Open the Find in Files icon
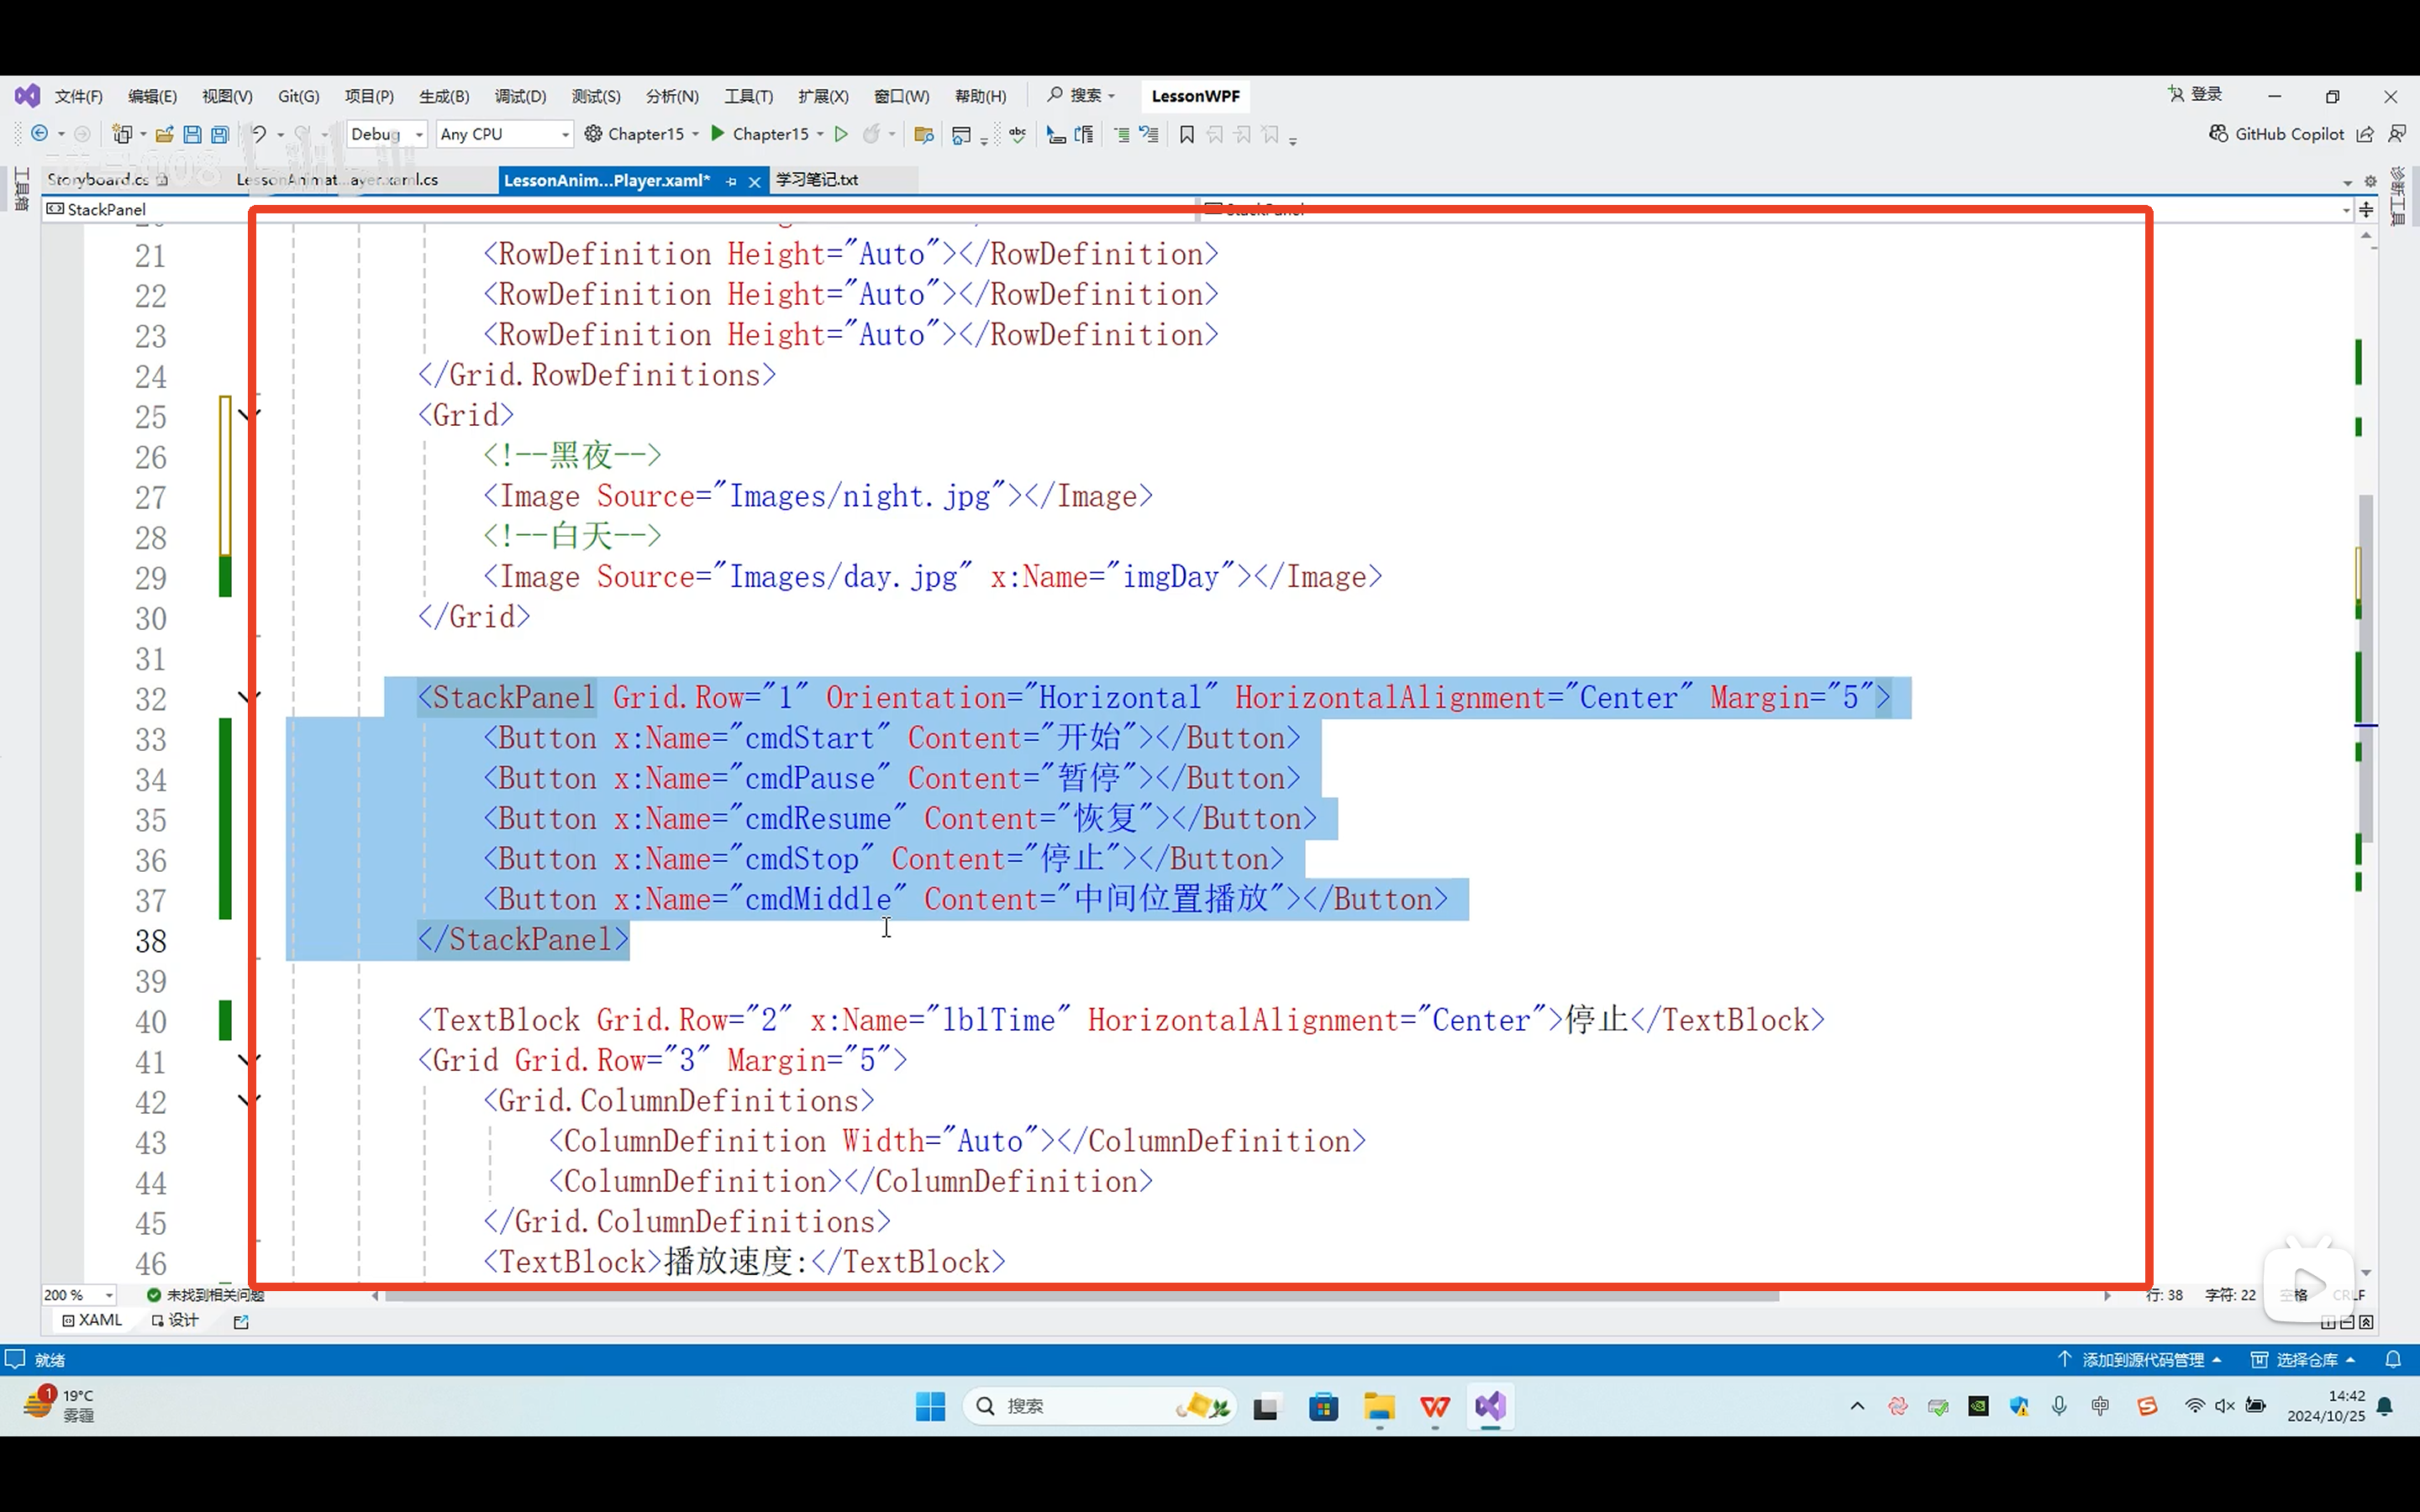 click(x=923, y=134)
